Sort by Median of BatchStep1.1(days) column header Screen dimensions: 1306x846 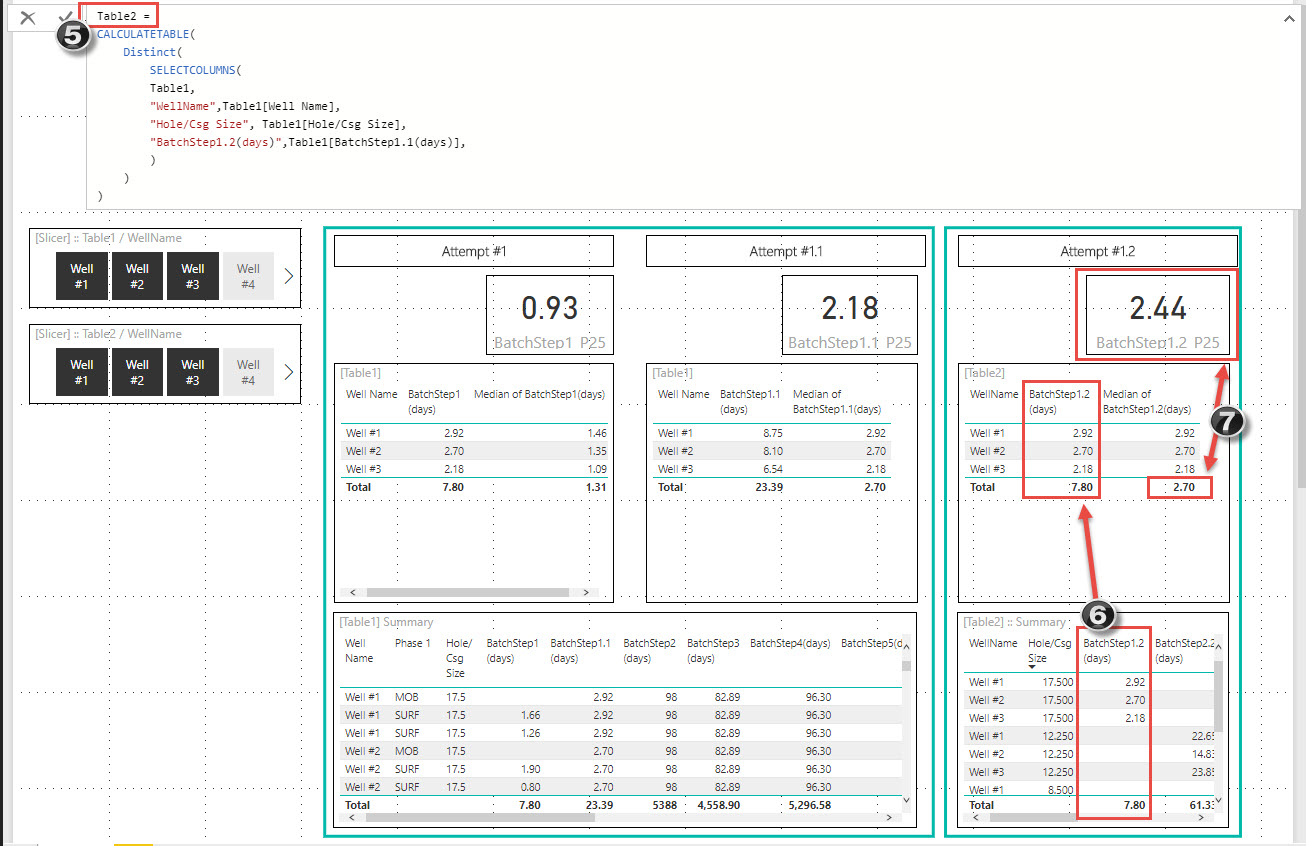click(x=837, y=401)
